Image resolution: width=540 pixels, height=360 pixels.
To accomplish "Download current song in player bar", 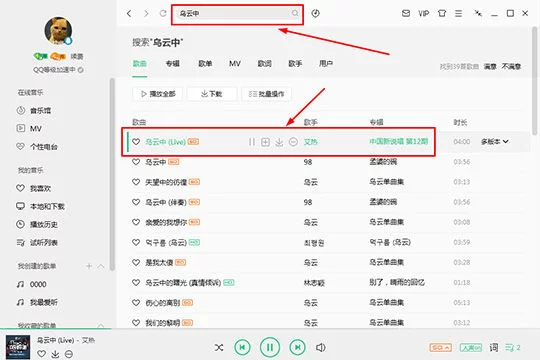I will tap(55, 354).
